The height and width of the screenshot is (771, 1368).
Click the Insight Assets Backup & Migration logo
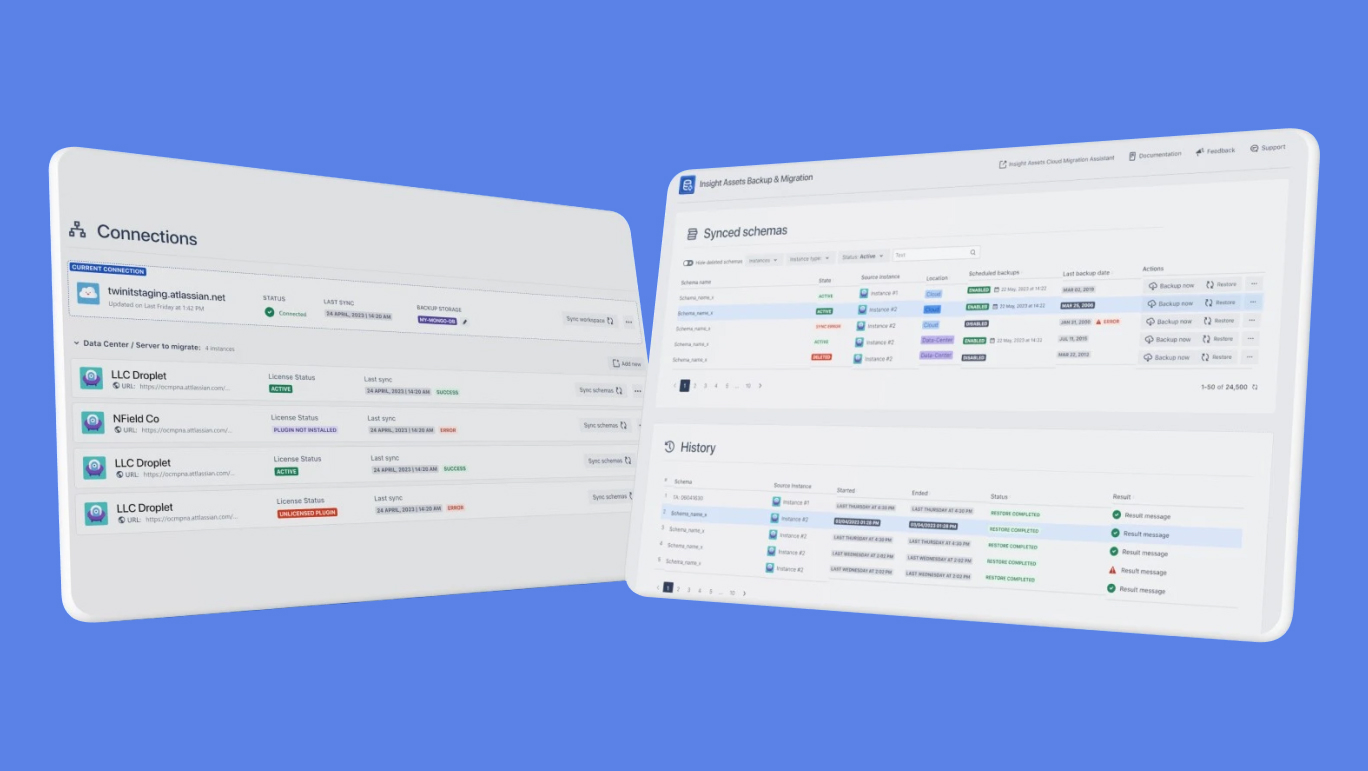click(x=687, y=185)
